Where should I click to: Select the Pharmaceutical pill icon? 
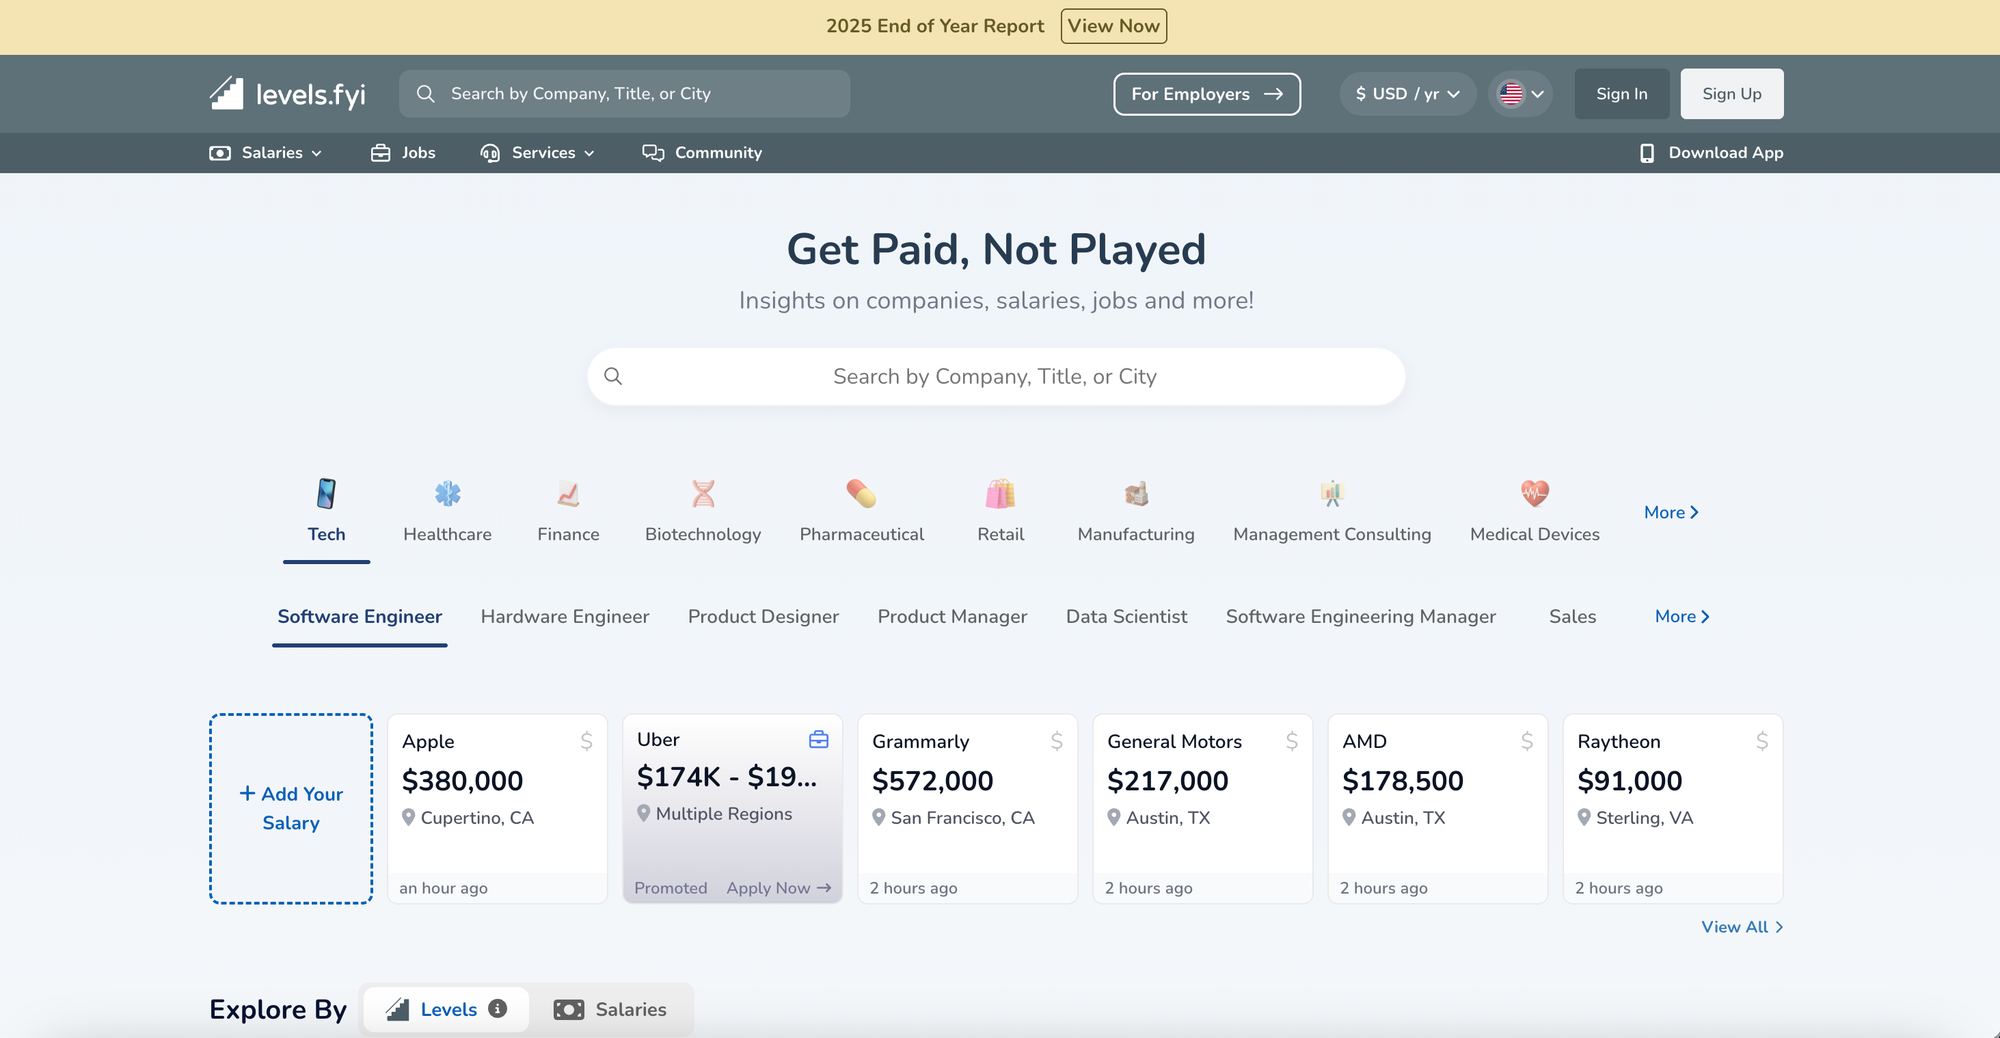tap(861, 494)
